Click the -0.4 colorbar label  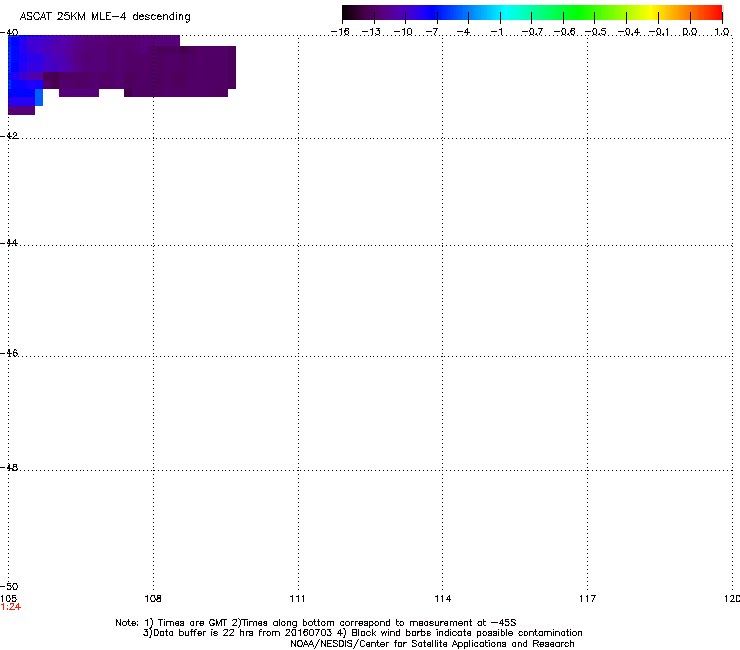[x=628, y=32]
